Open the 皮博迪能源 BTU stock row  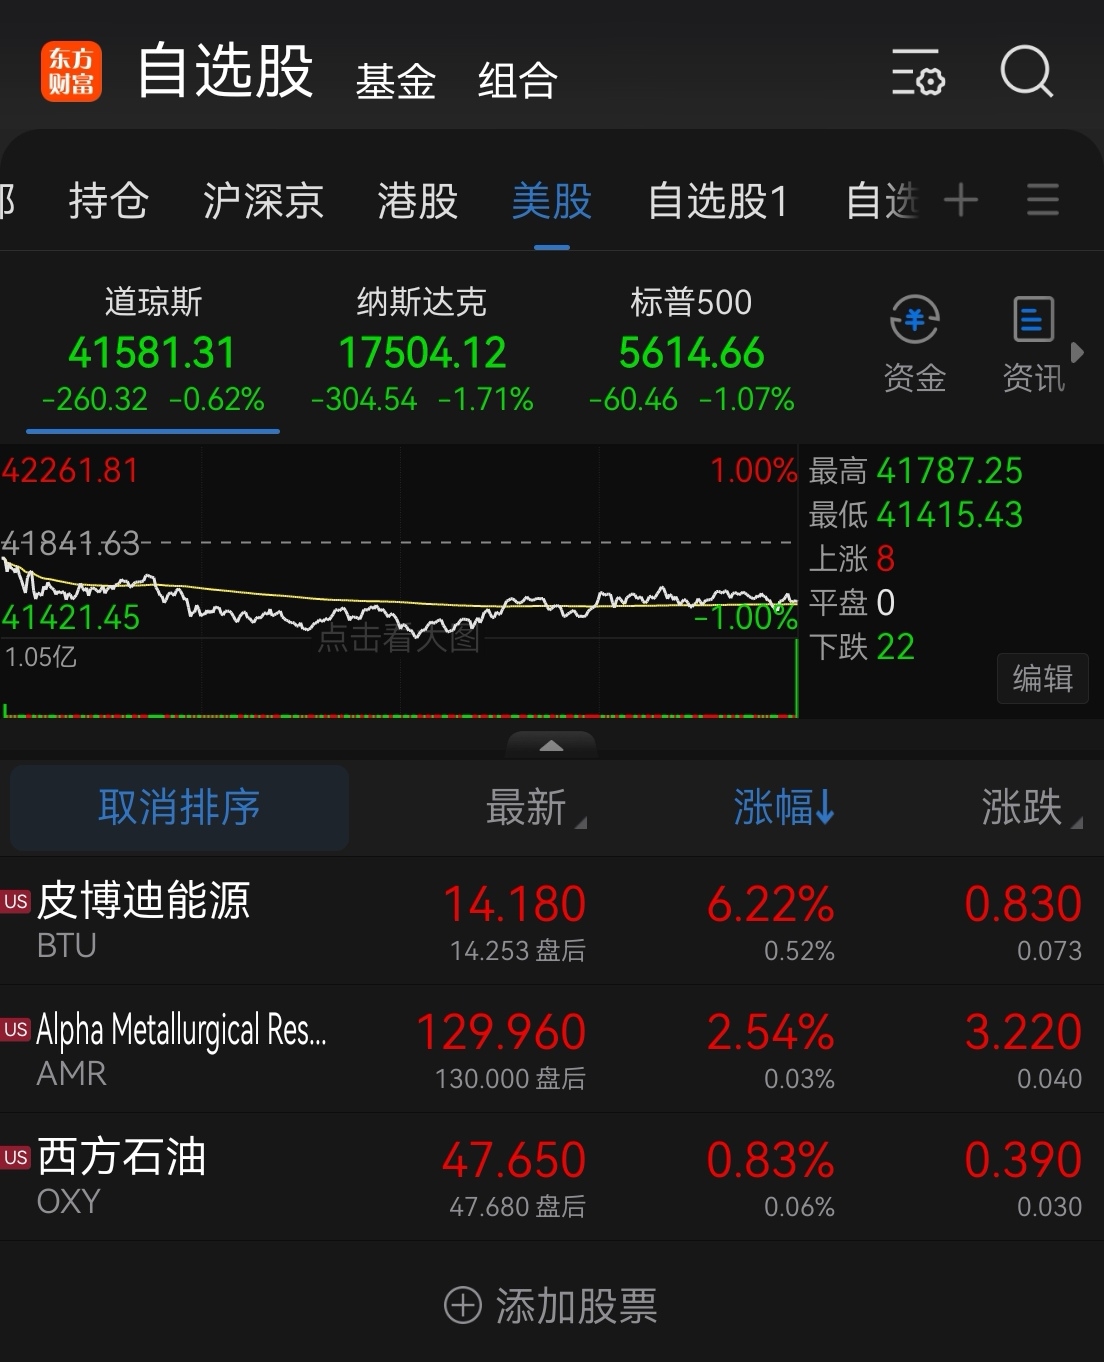[552, 920]
